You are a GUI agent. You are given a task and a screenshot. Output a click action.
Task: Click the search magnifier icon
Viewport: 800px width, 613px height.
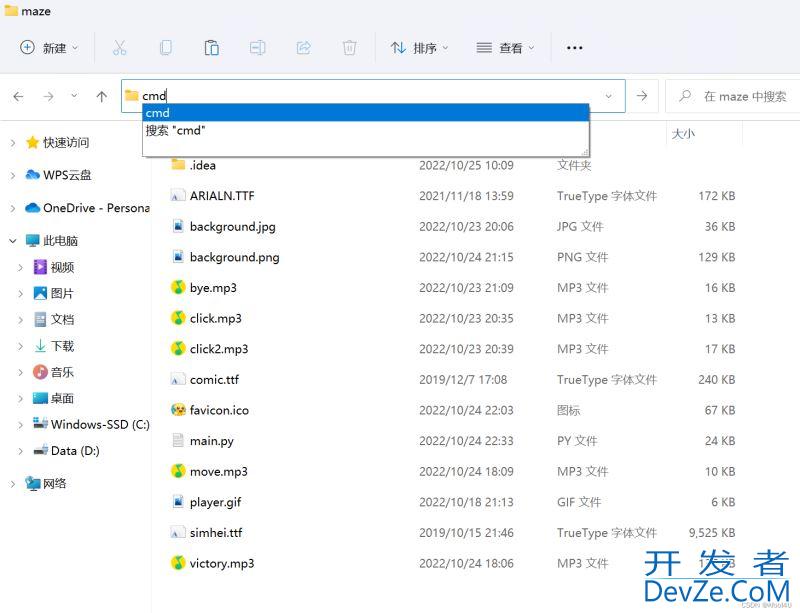click(685, 96)
